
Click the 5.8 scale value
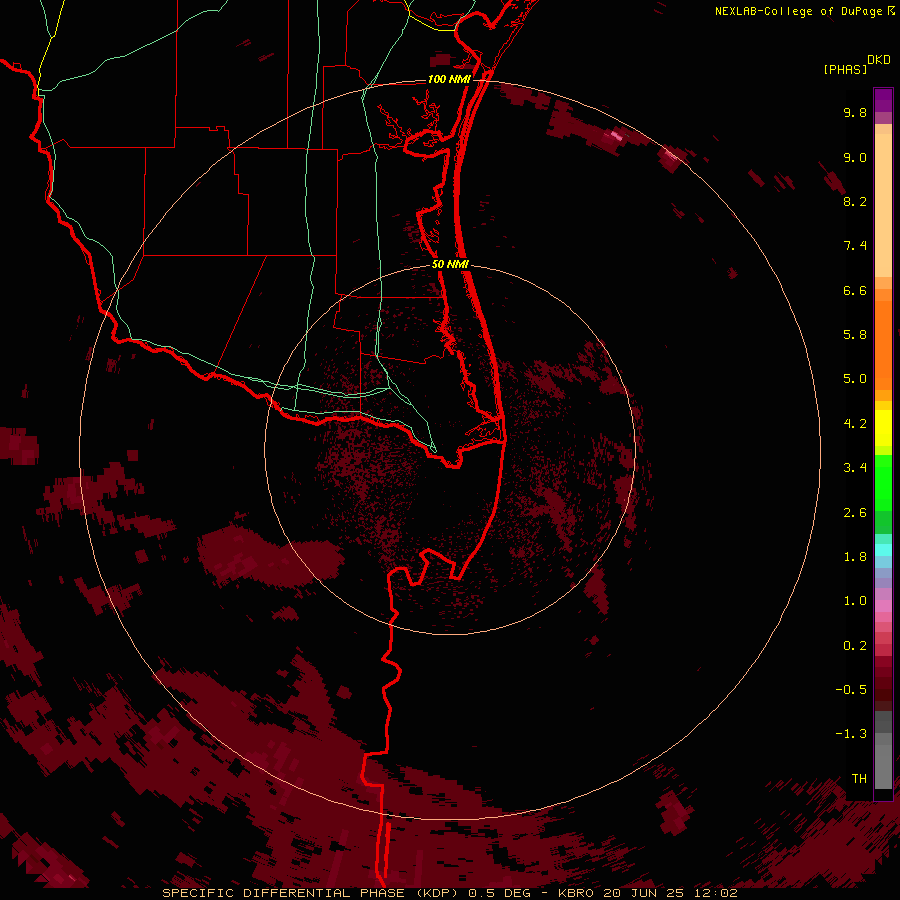click(855, 335)
